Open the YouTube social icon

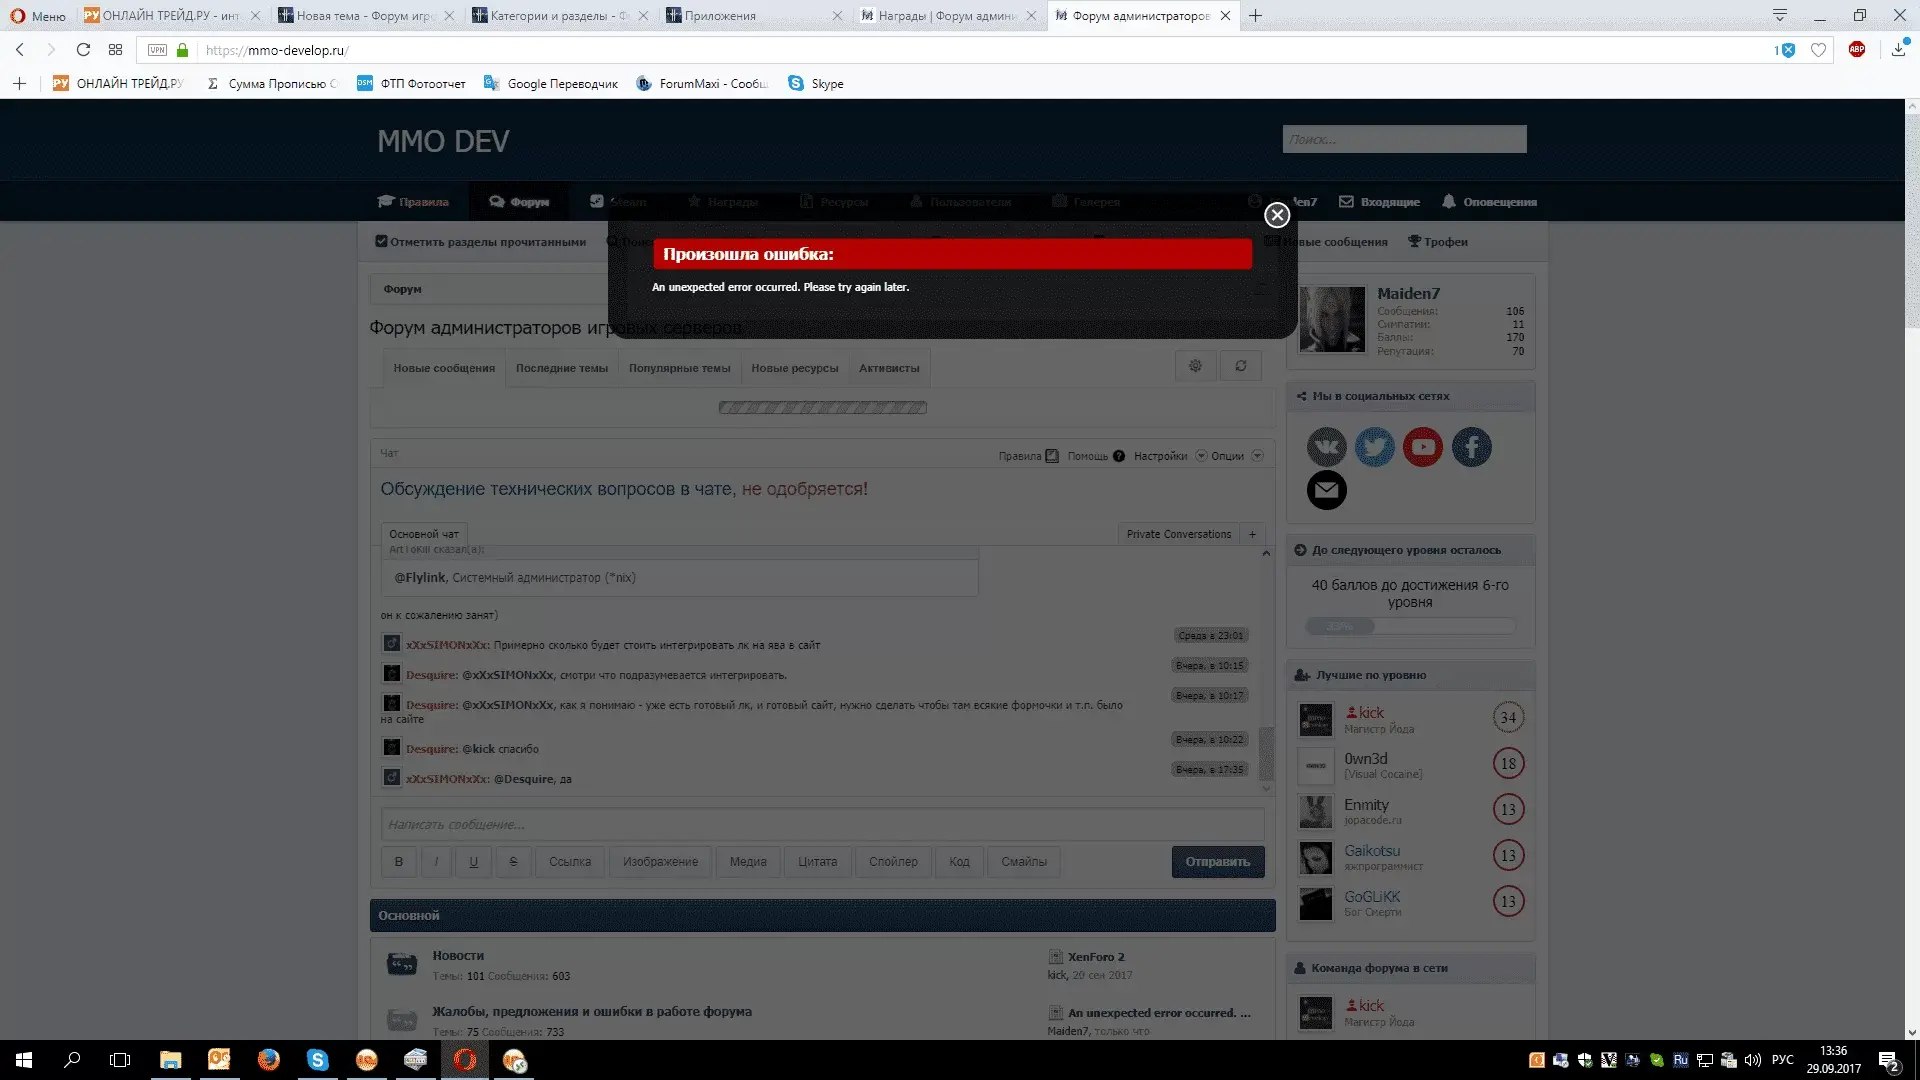tap(1423, 447)
